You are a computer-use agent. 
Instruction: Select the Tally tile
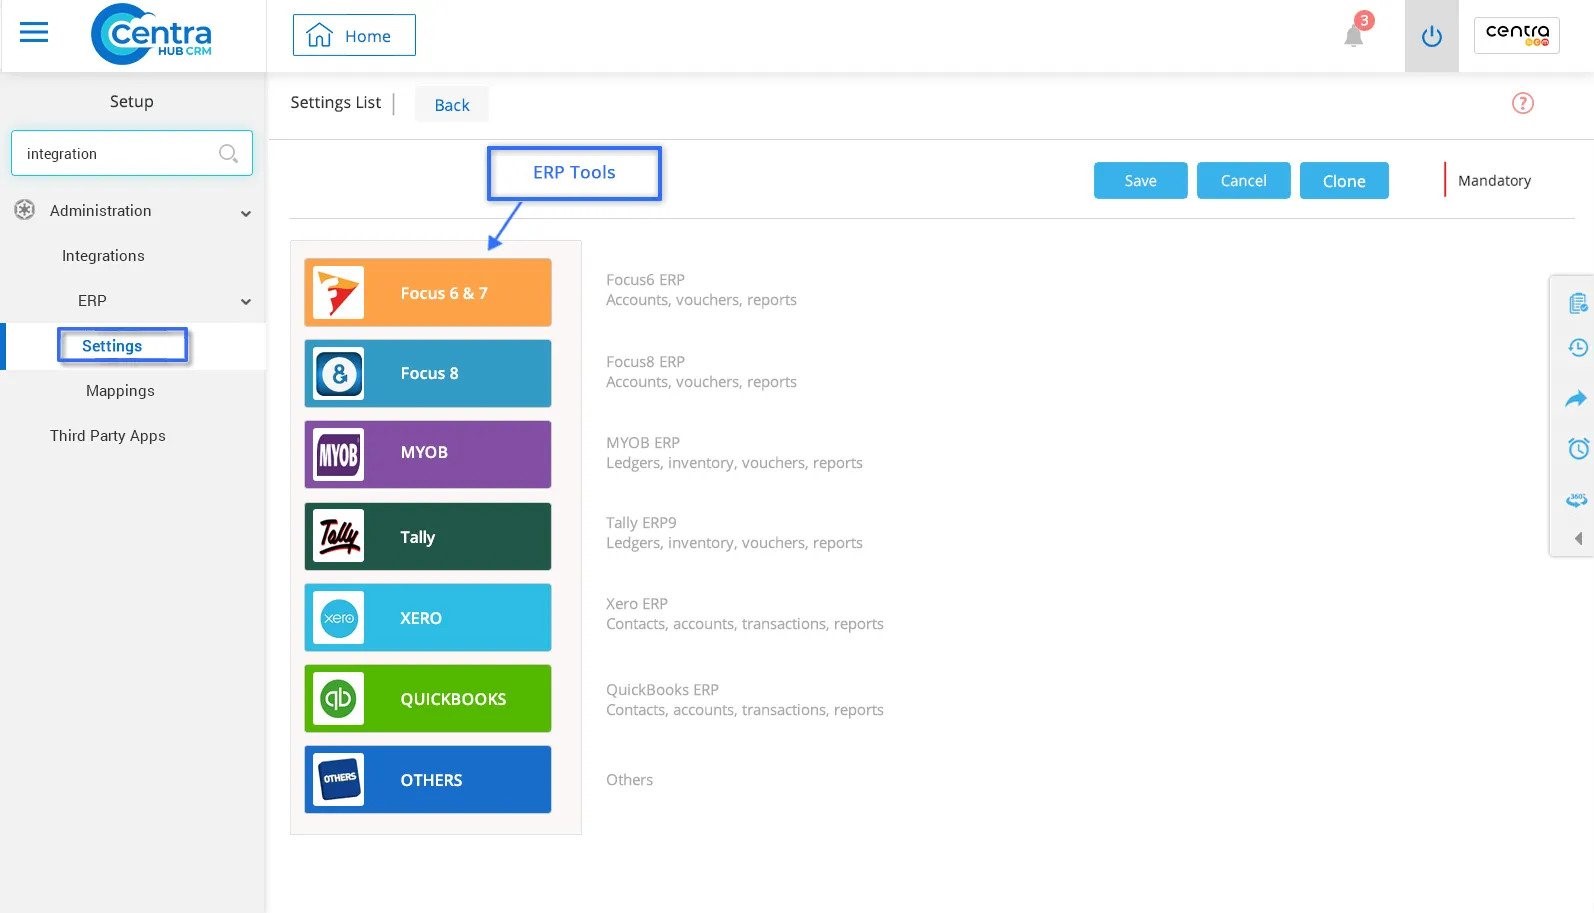pyautogui.click(x=428, y=537)
